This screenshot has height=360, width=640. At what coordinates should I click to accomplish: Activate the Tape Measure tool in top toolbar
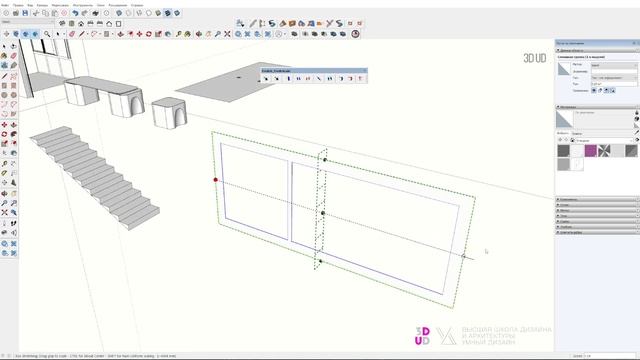[178, 34]
